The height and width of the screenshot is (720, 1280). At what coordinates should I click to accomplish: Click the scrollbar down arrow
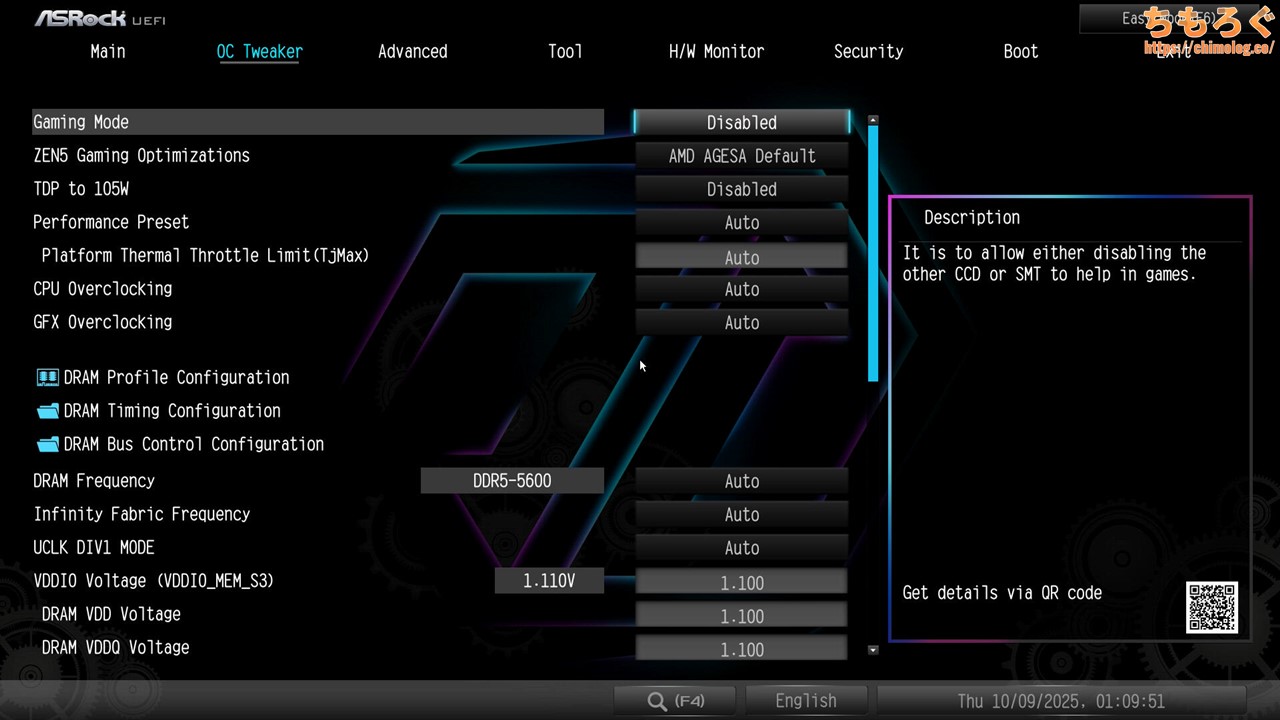tap(873, 650)
